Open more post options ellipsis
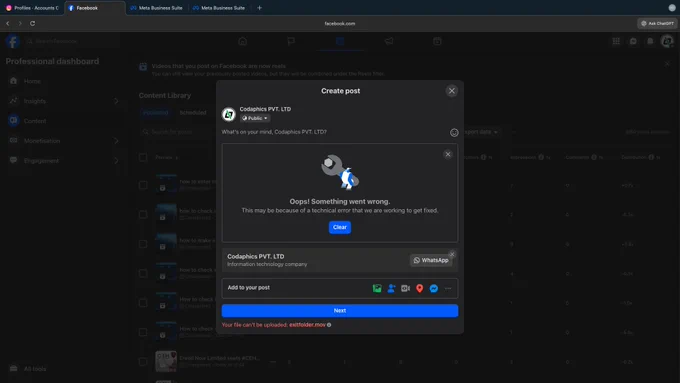Viewport: 680px width, 383px height. [x=448, y=288]
